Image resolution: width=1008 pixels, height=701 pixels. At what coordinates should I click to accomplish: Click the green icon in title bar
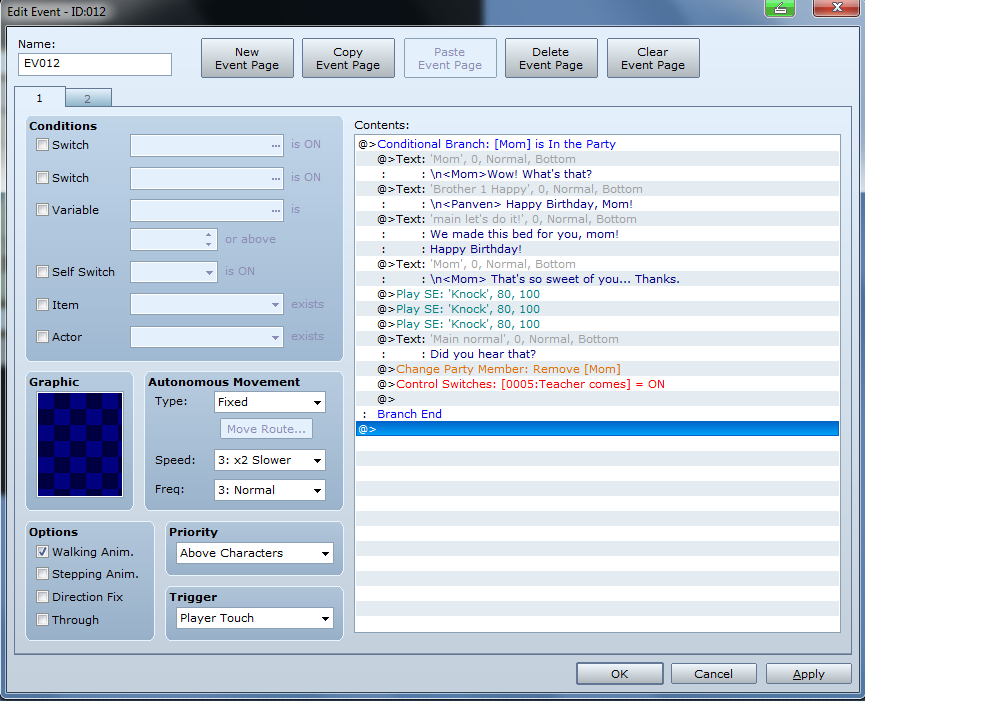click(780, 9)
